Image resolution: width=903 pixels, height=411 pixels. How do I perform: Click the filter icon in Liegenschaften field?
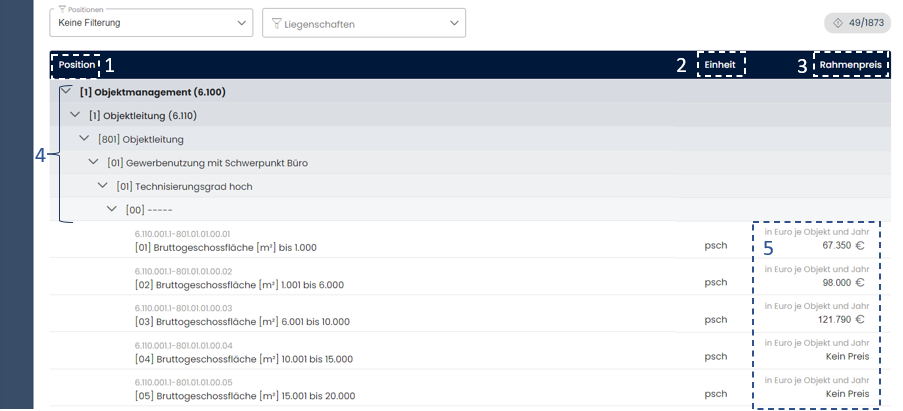278,23
